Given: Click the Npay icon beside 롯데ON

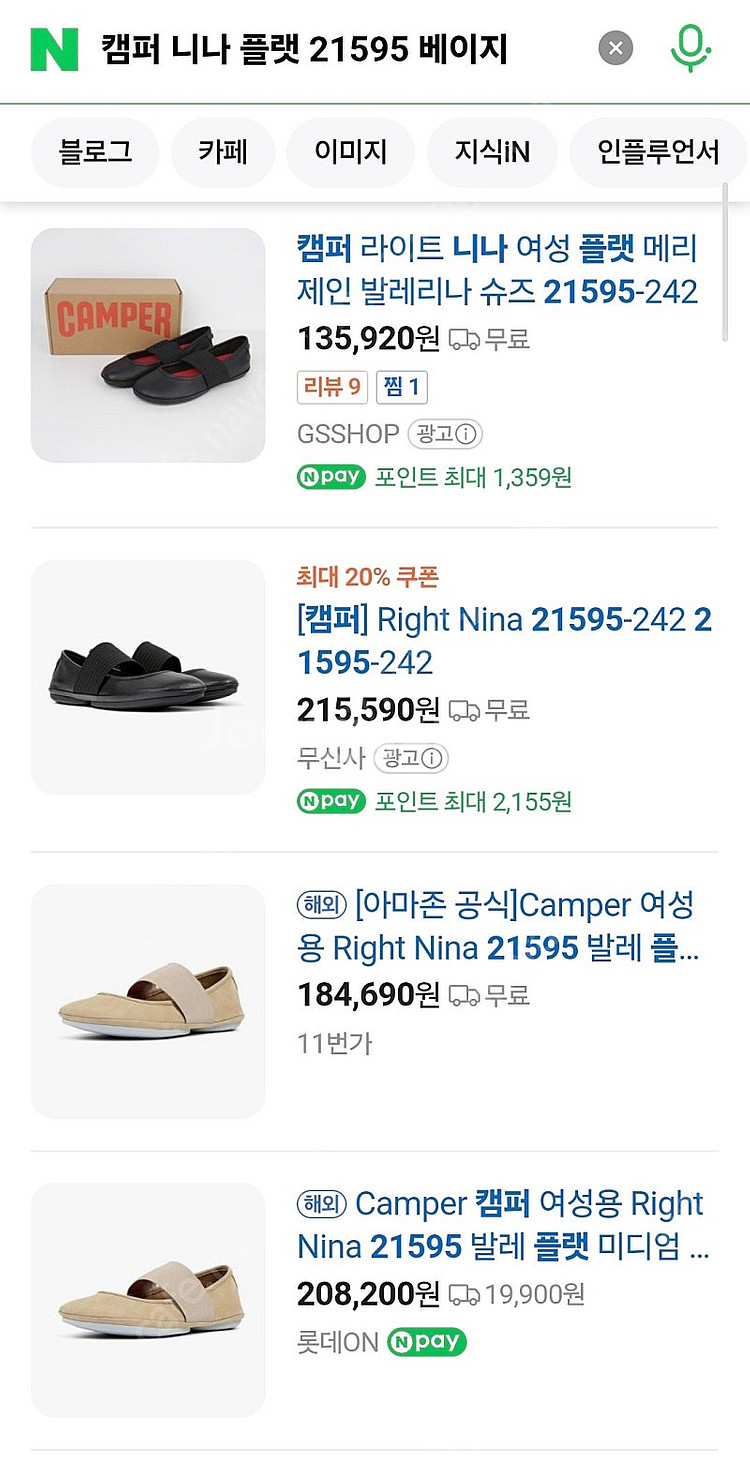Looking at the screenshot, I should [427, 1341].
